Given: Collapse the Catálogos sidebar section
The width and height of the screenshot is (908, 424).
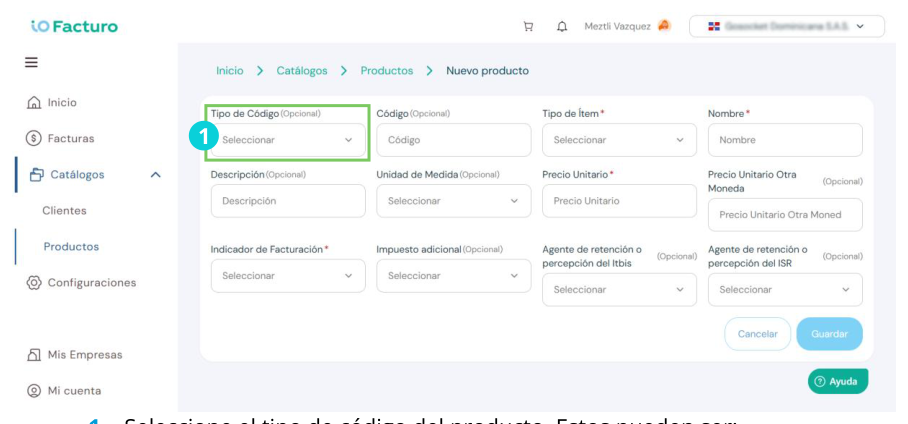Looking at the screenshot, I should tap(155, 174).
